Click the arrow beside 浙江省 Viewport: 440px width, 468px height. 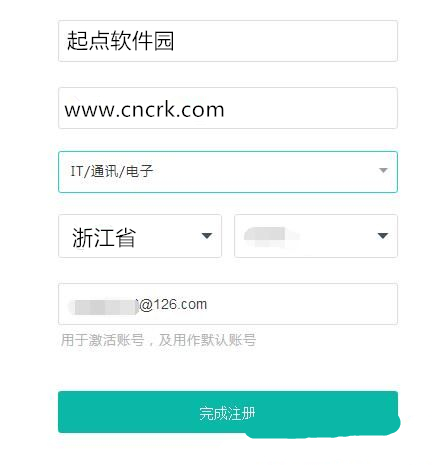point(207,236)
